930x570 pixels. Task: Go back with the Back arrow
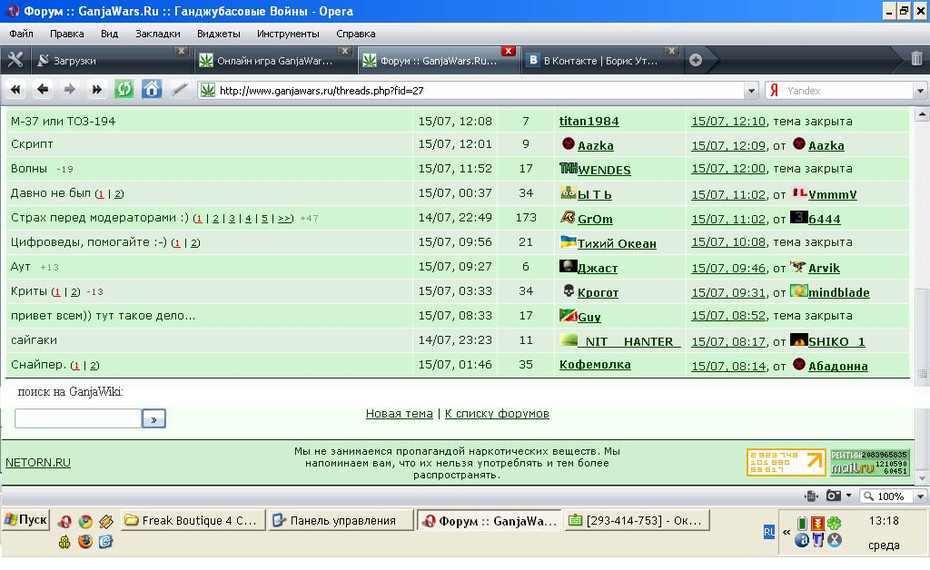coord(42,90)
